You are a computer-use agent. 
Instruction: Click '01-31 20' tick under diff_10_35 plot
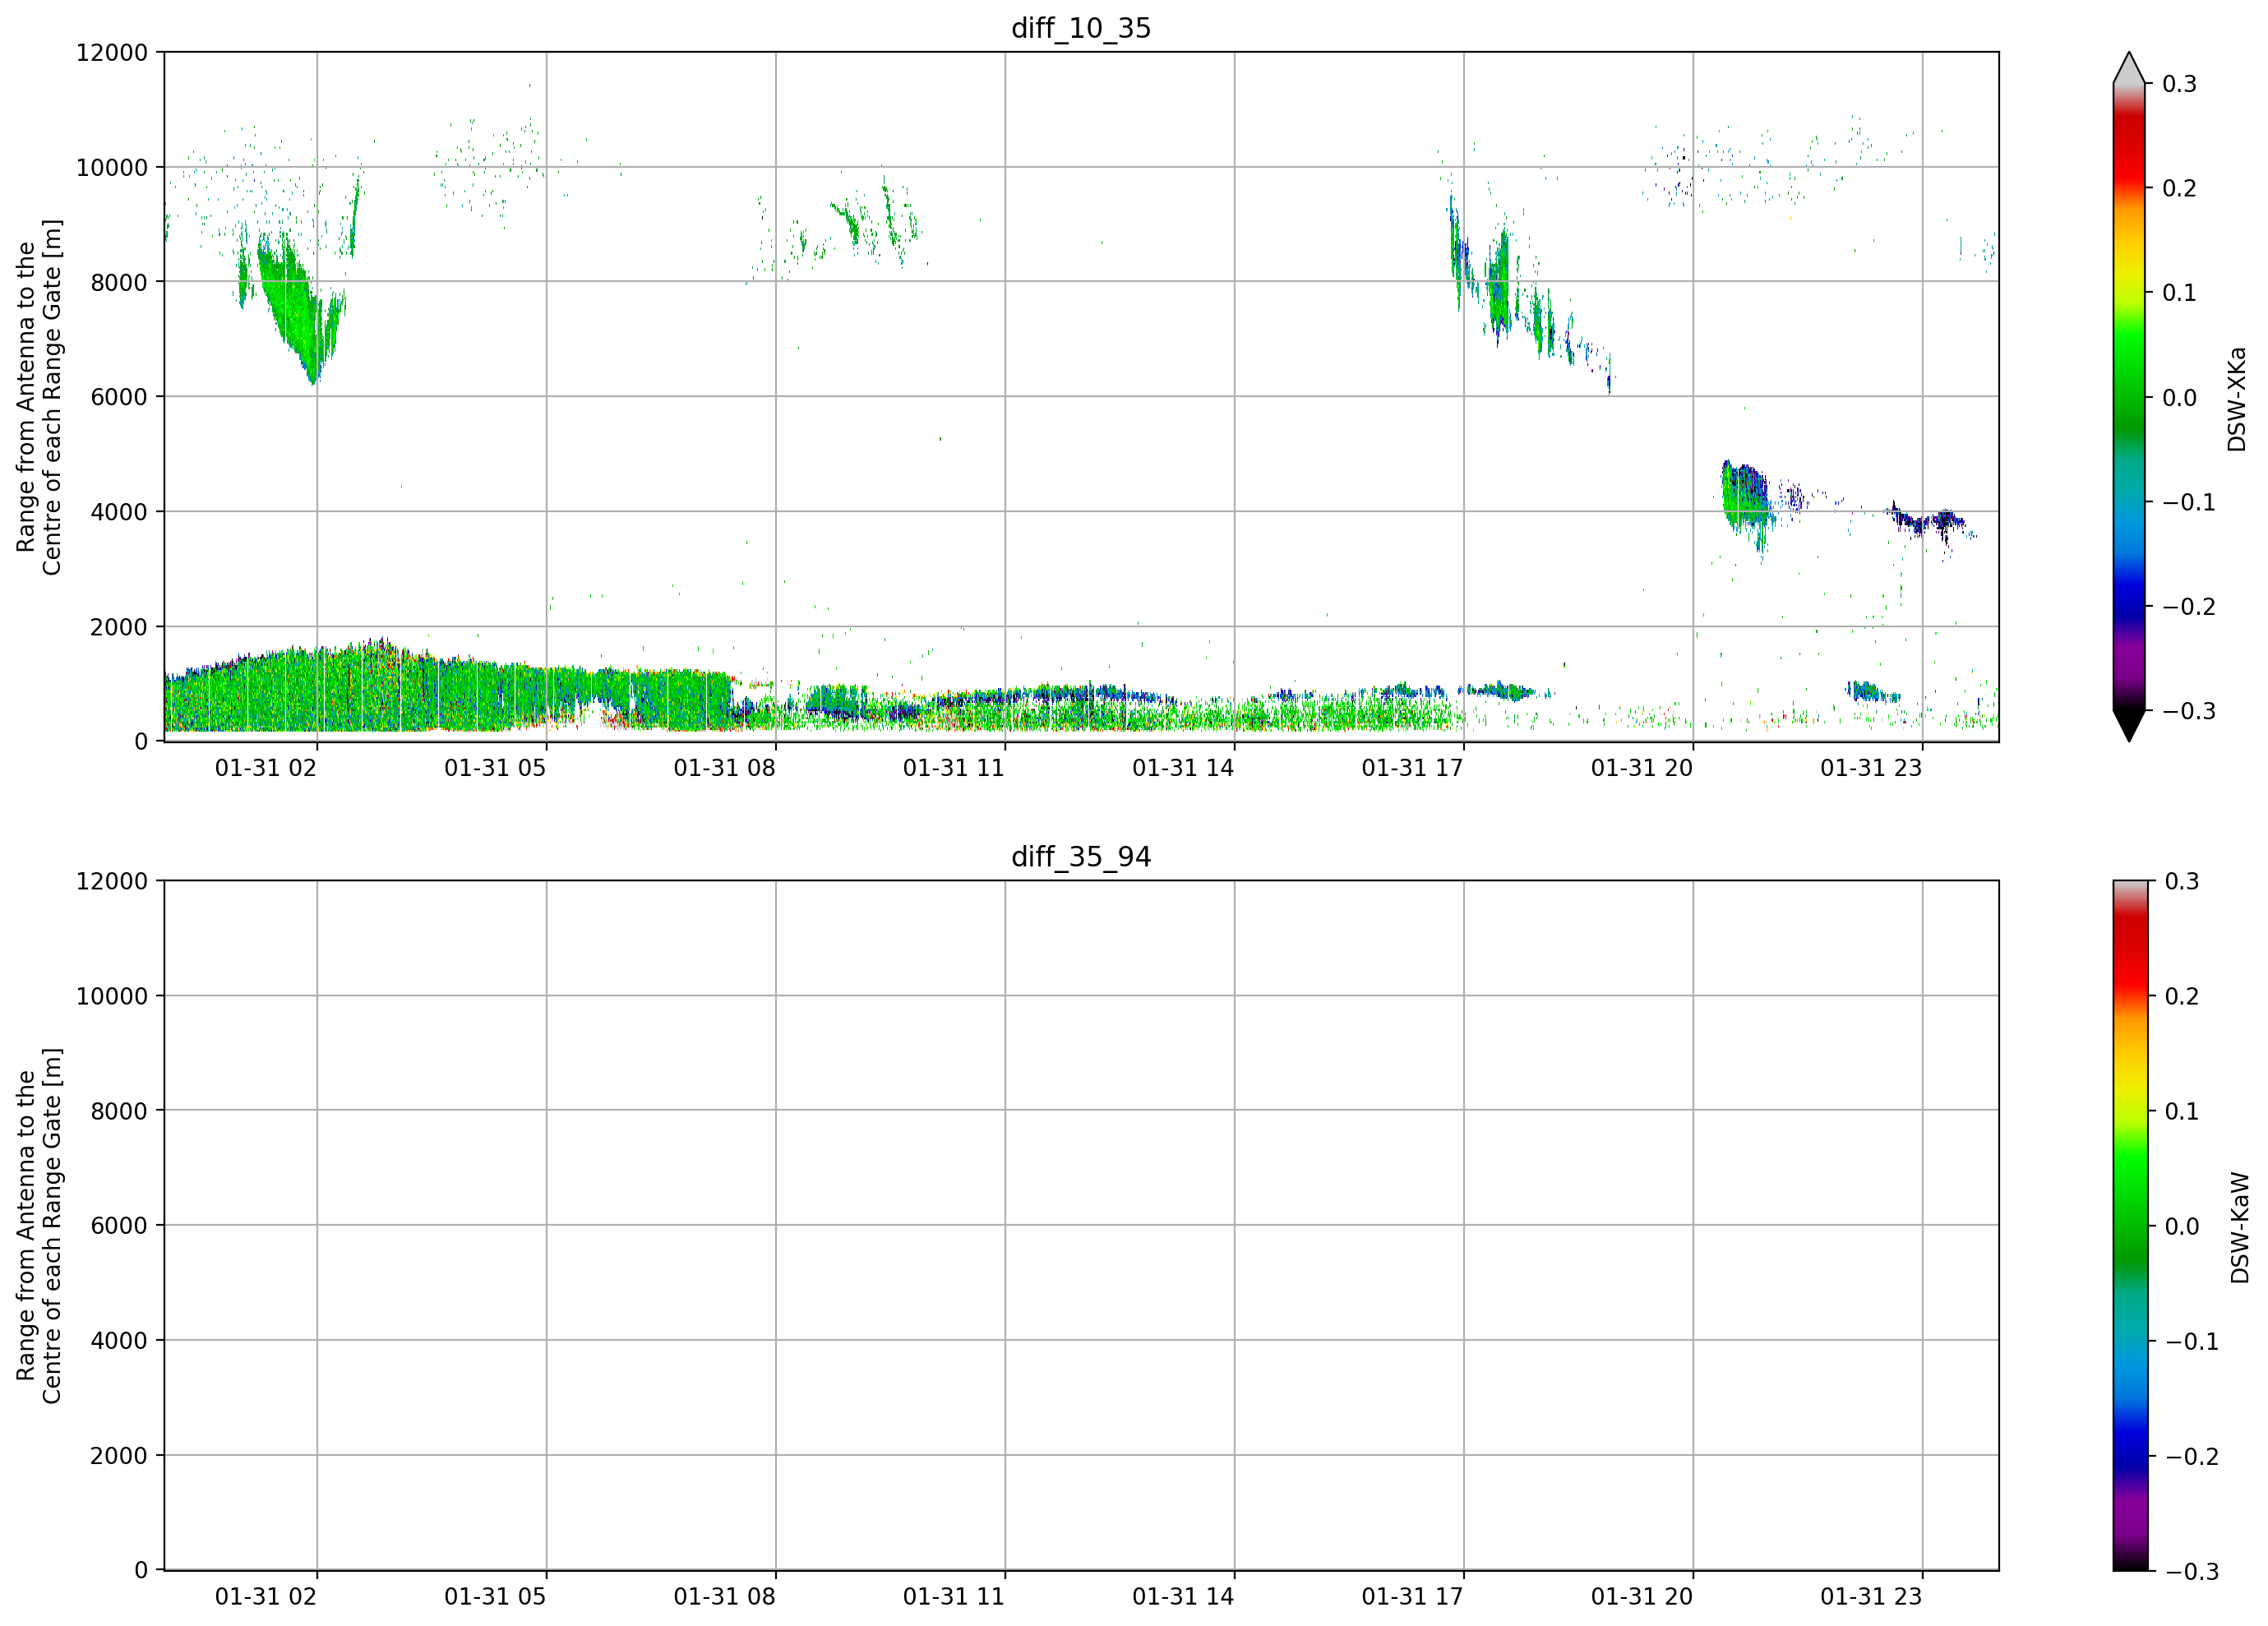coord(1642,768)
